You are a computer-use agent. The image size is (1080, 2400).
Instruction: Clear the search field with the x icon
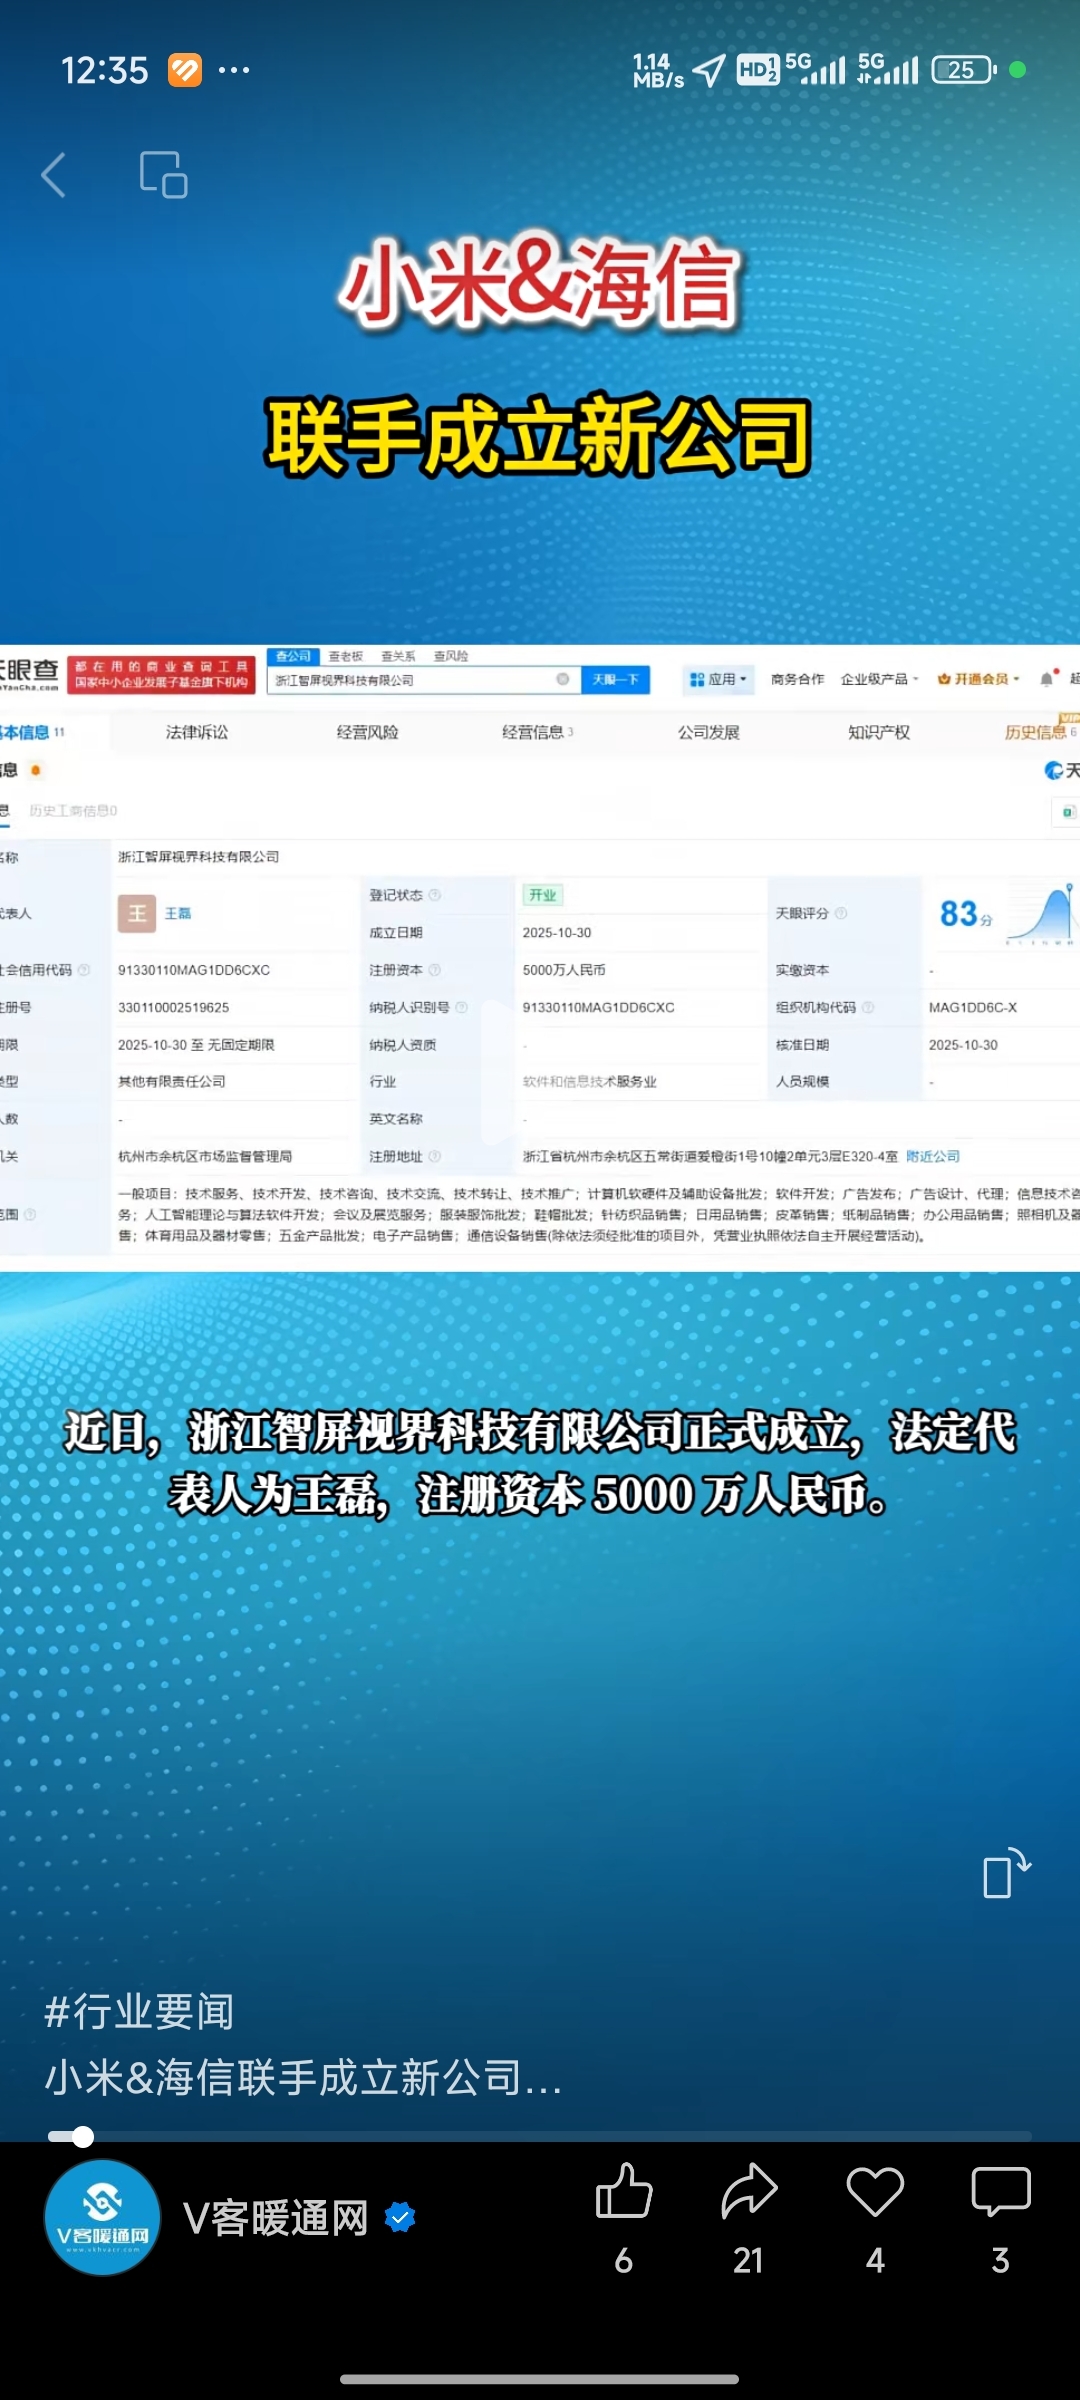563,680
